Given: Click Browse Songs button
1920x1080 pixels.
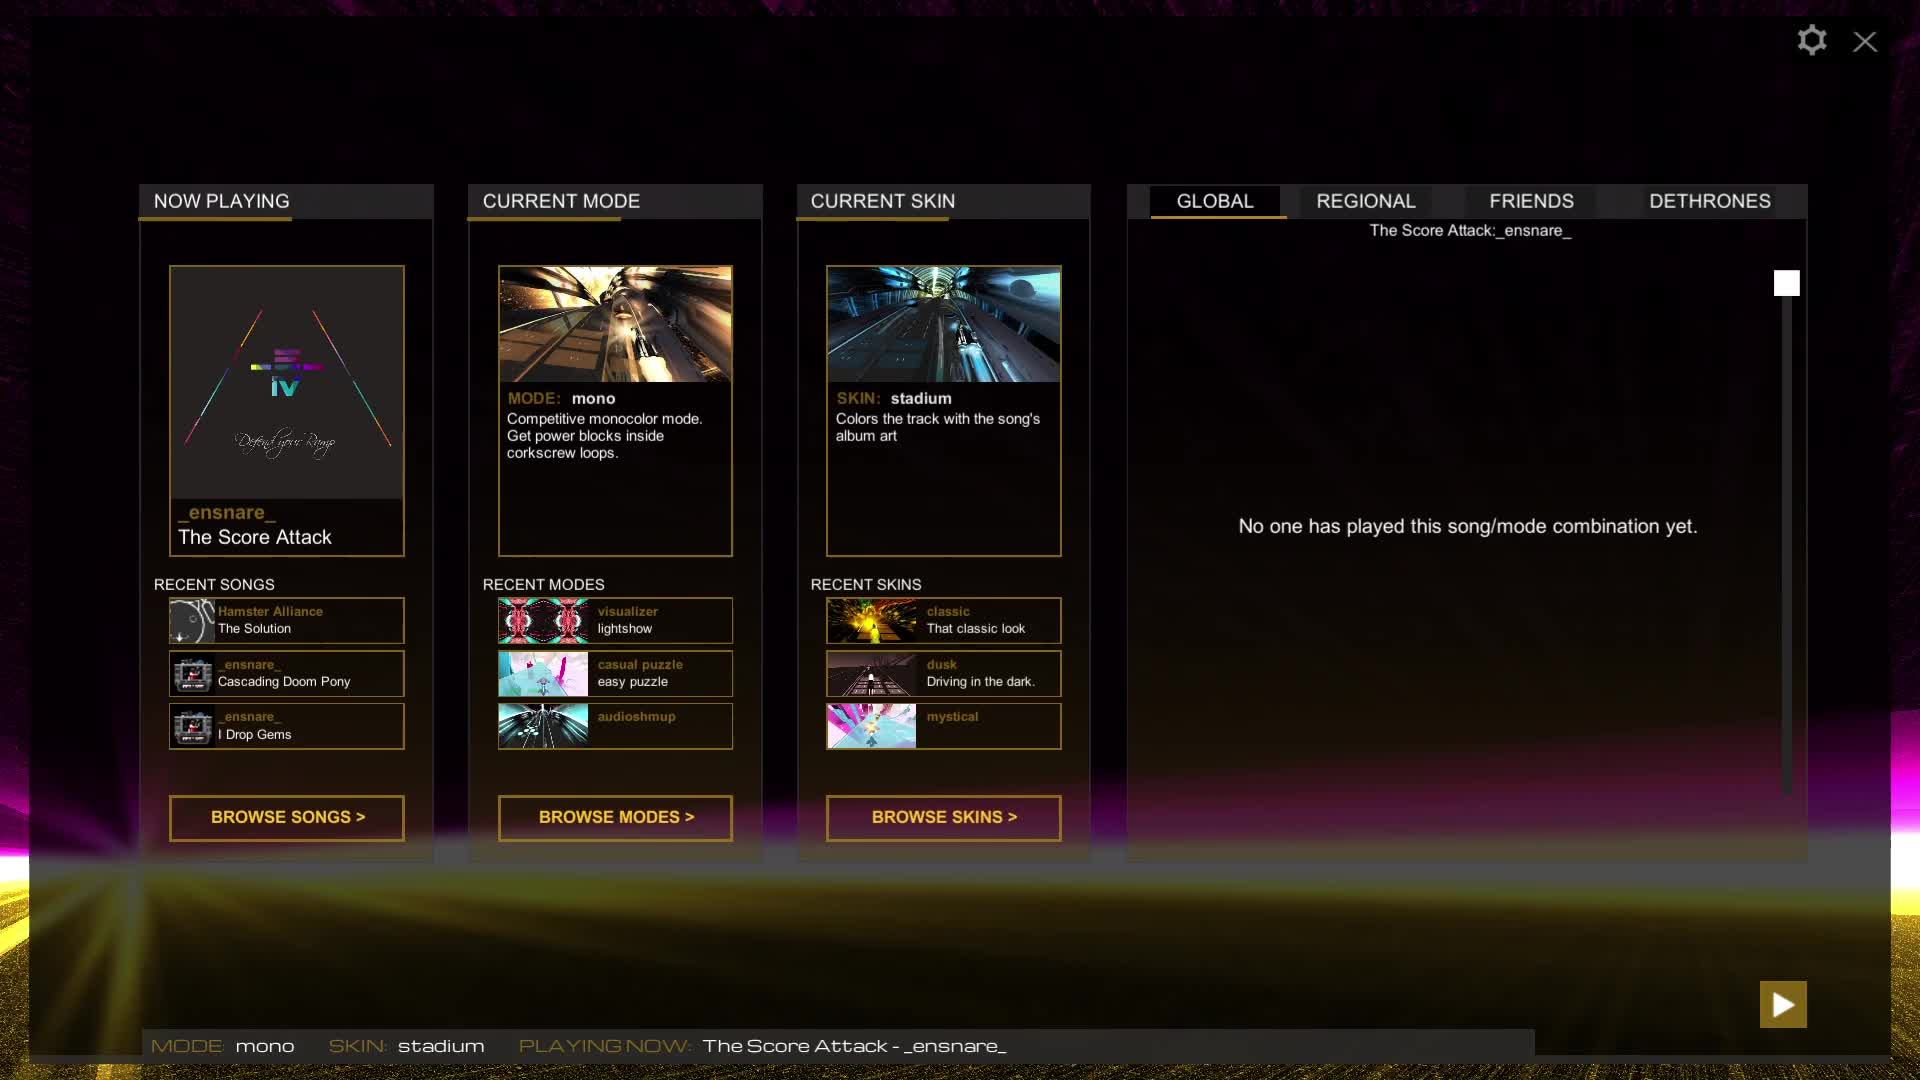Looking at the screenshot, I should coord(287,817).
